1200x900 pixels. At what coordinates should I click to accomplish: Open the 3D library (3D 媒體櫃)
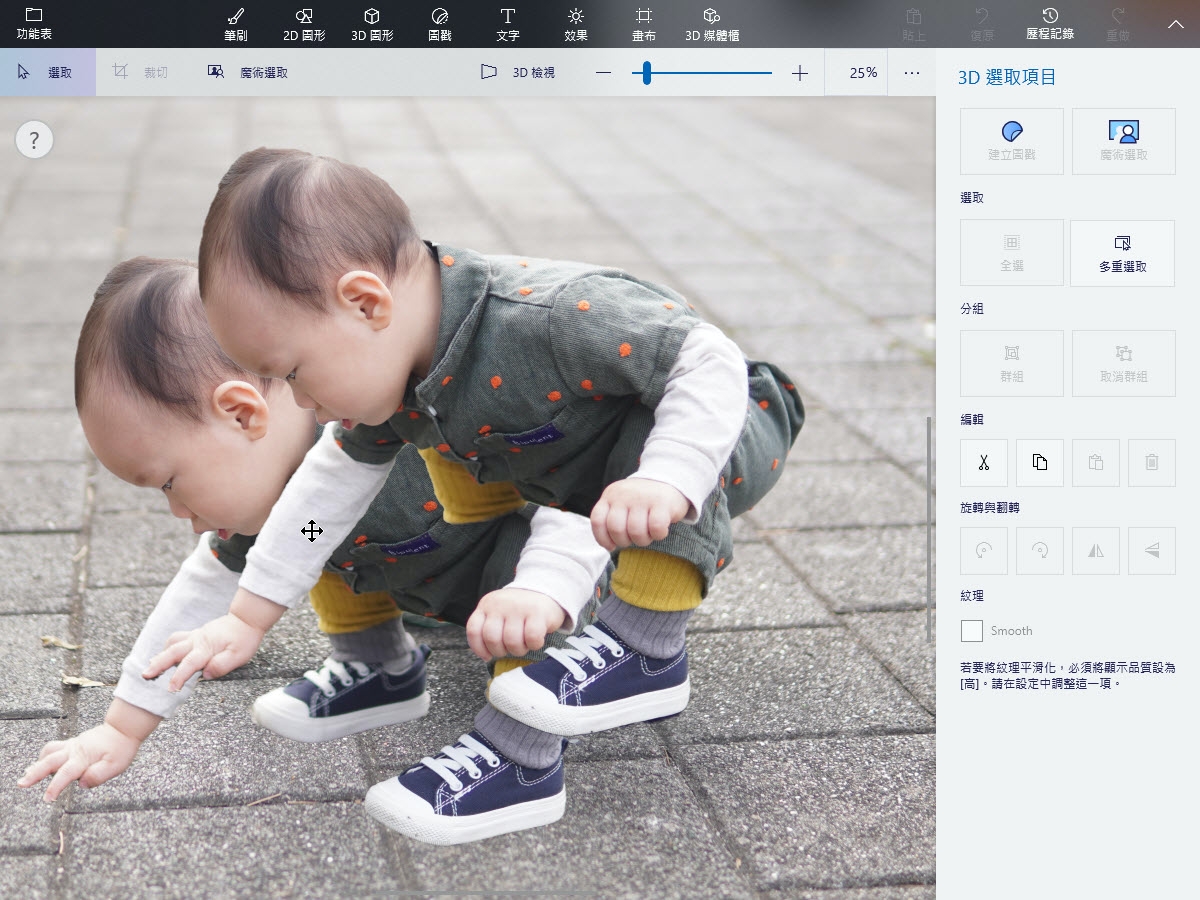pyautogui.click(x=712, y=24)
